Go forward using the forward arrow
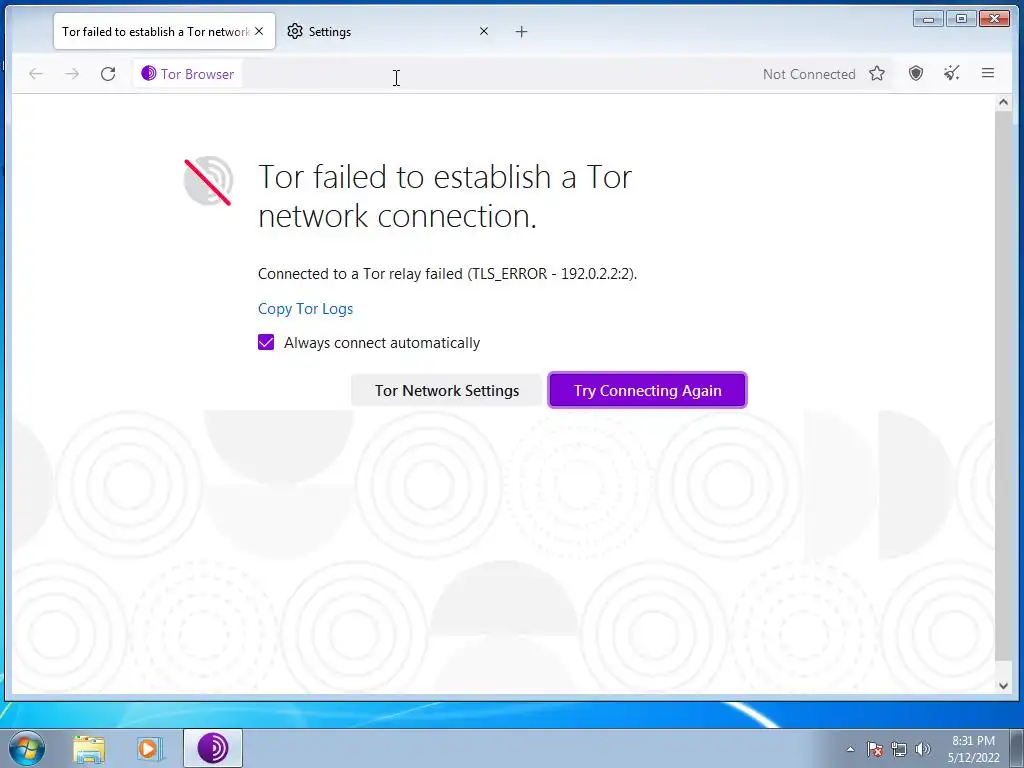This screenshot has width=1024, height=768. pyautogui.click(x=72, y=74)
